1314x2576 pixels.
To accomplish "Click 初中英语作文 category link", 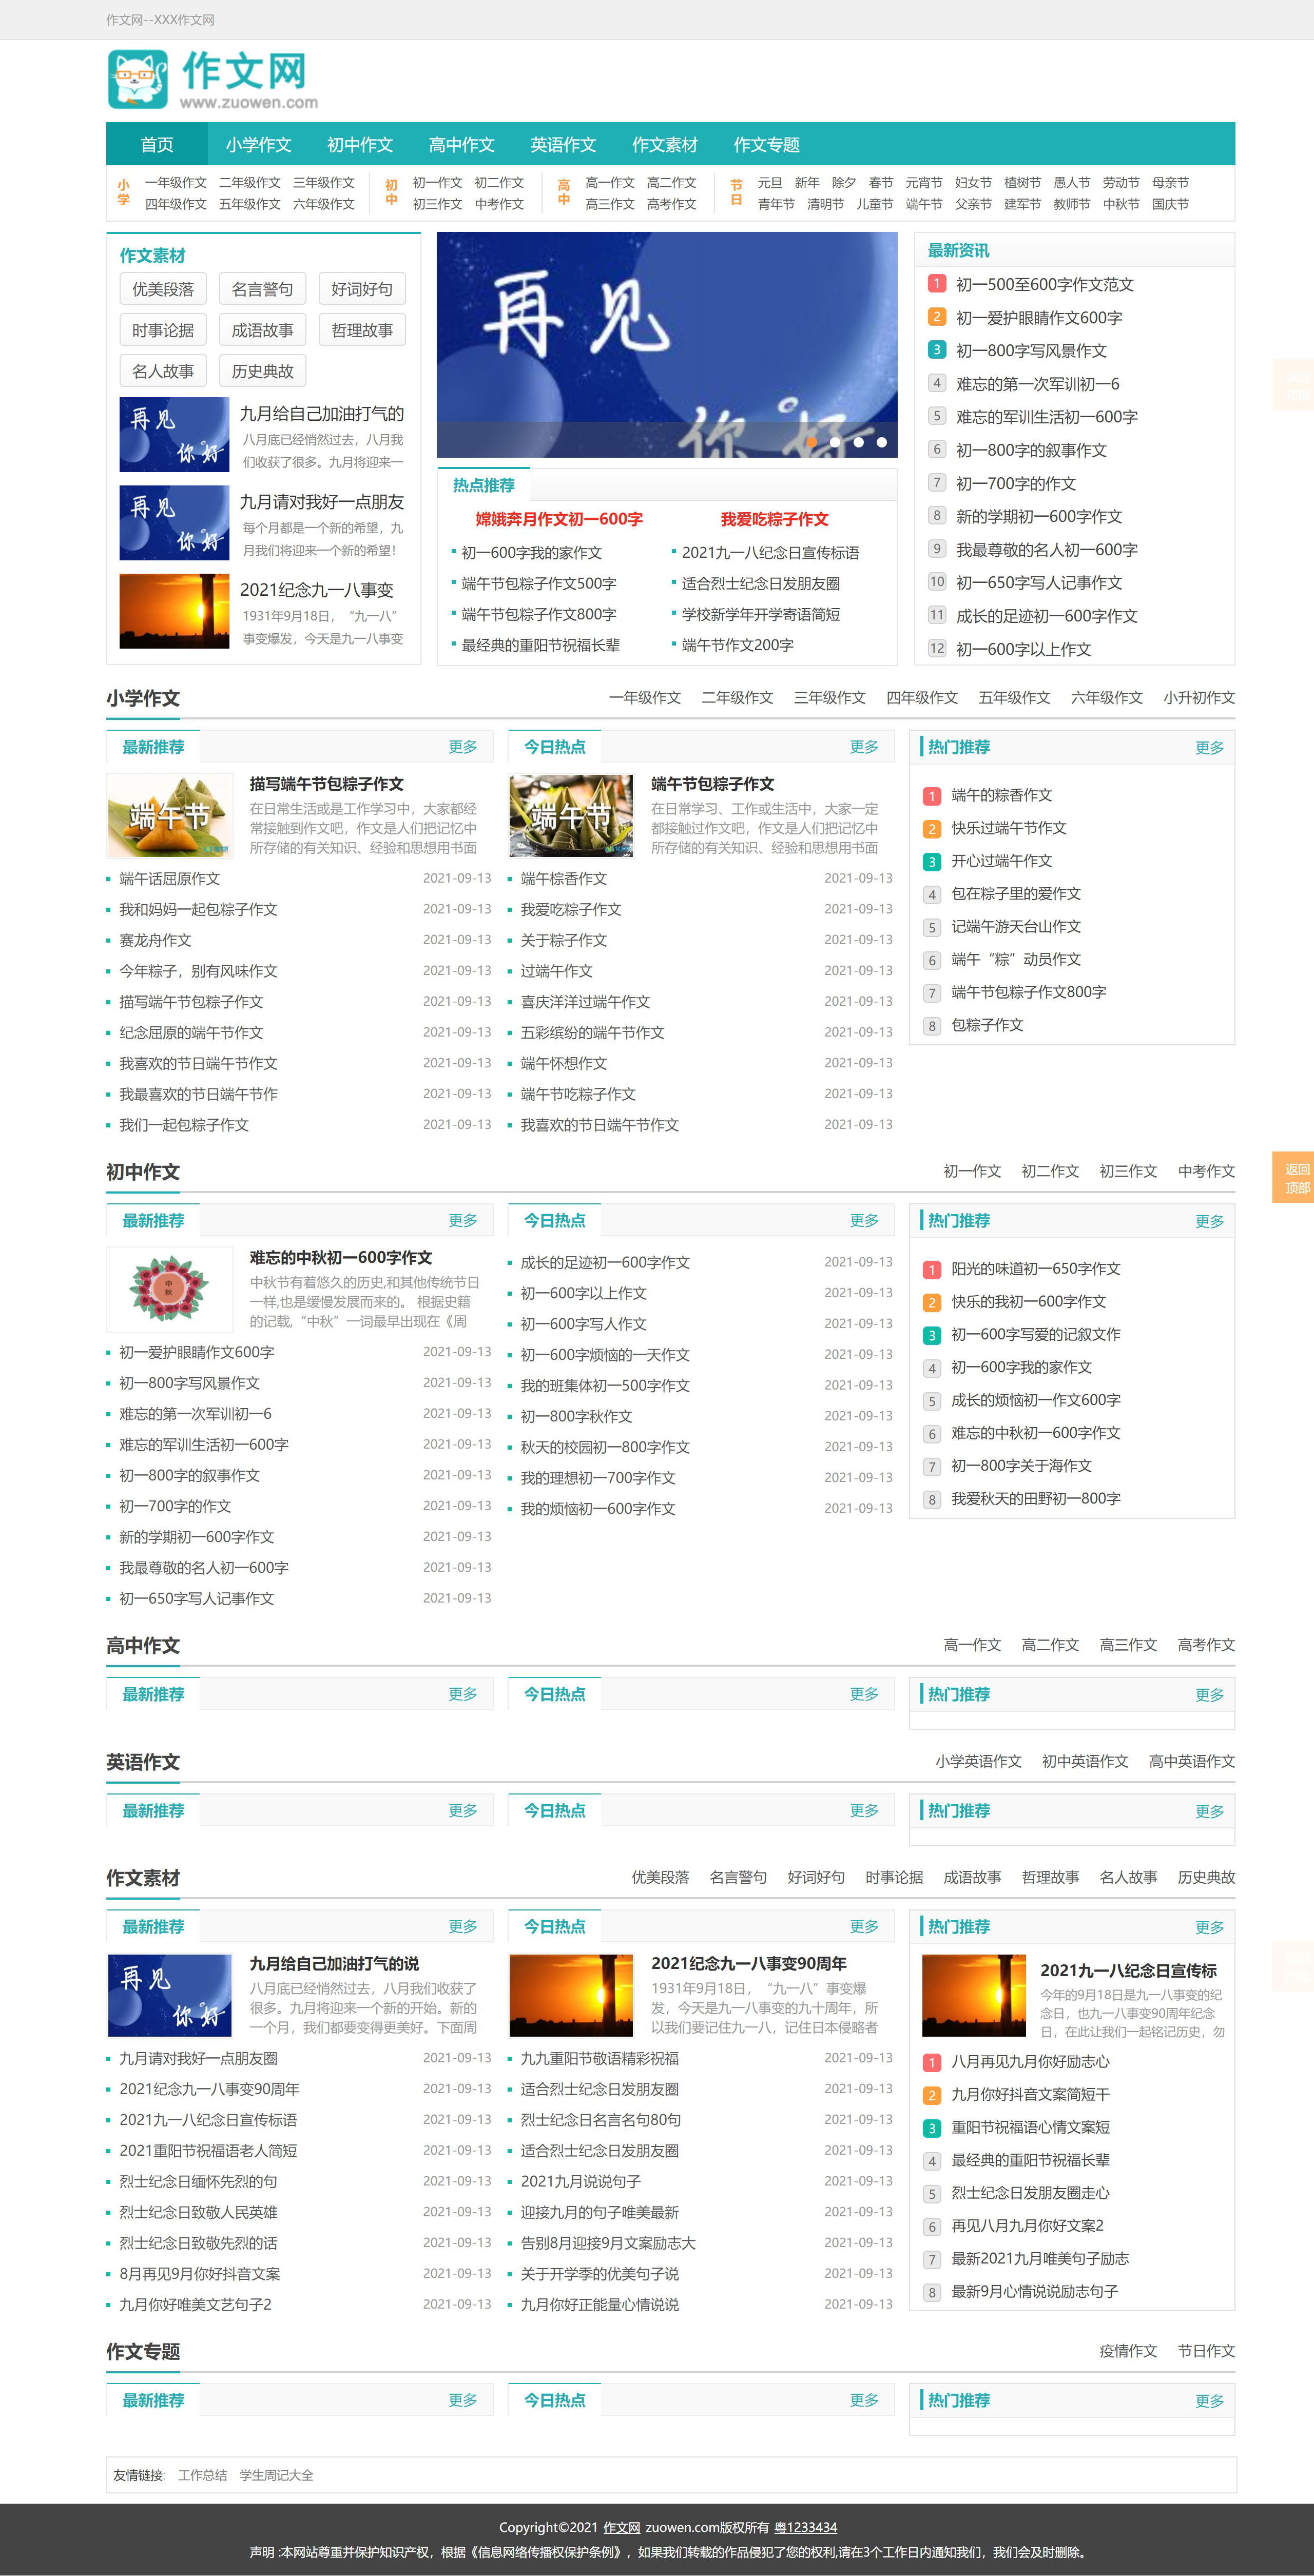I will [1085, 1761].
